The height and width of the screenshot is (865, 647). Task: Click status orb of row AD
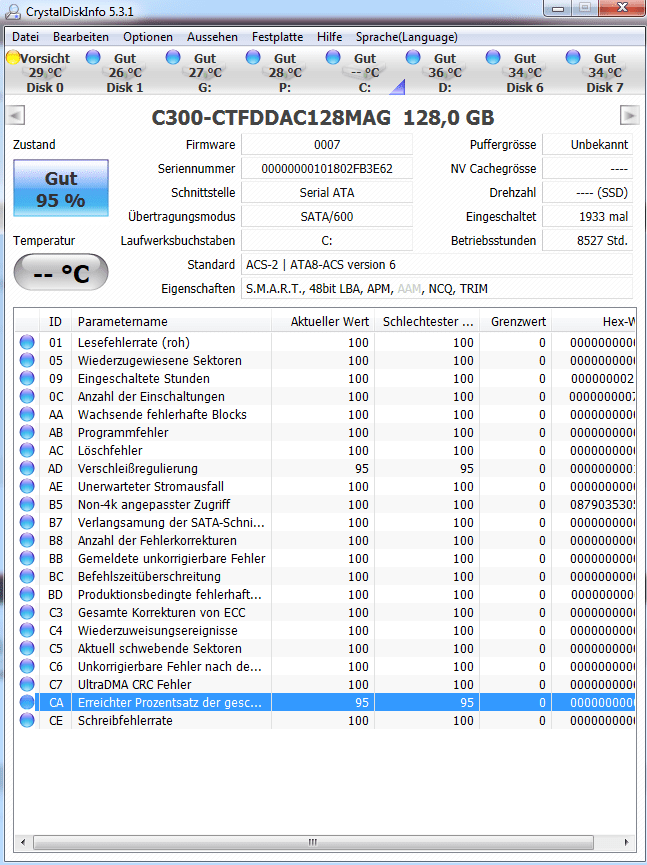pyautogui.click(x=27, y=468)
